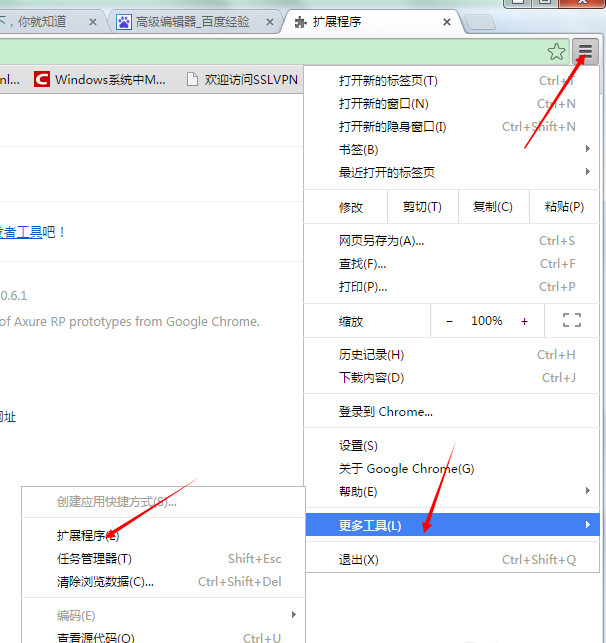
Task: Click the Baidu paw favicon on the tab
Action: pos(123,22)
